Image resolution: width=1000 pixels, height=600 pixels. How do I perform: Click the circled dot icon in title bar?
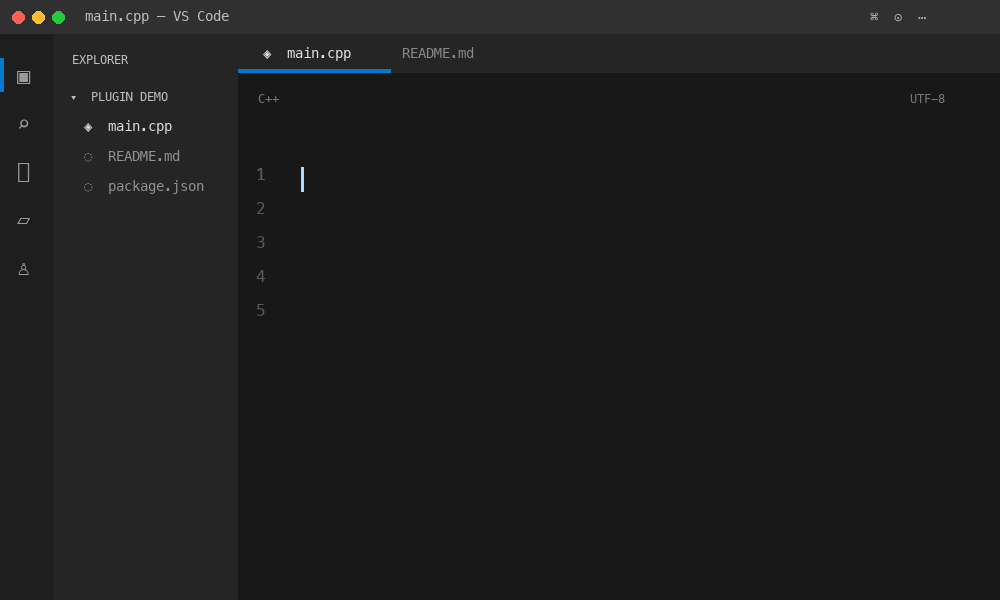[898, 17]
